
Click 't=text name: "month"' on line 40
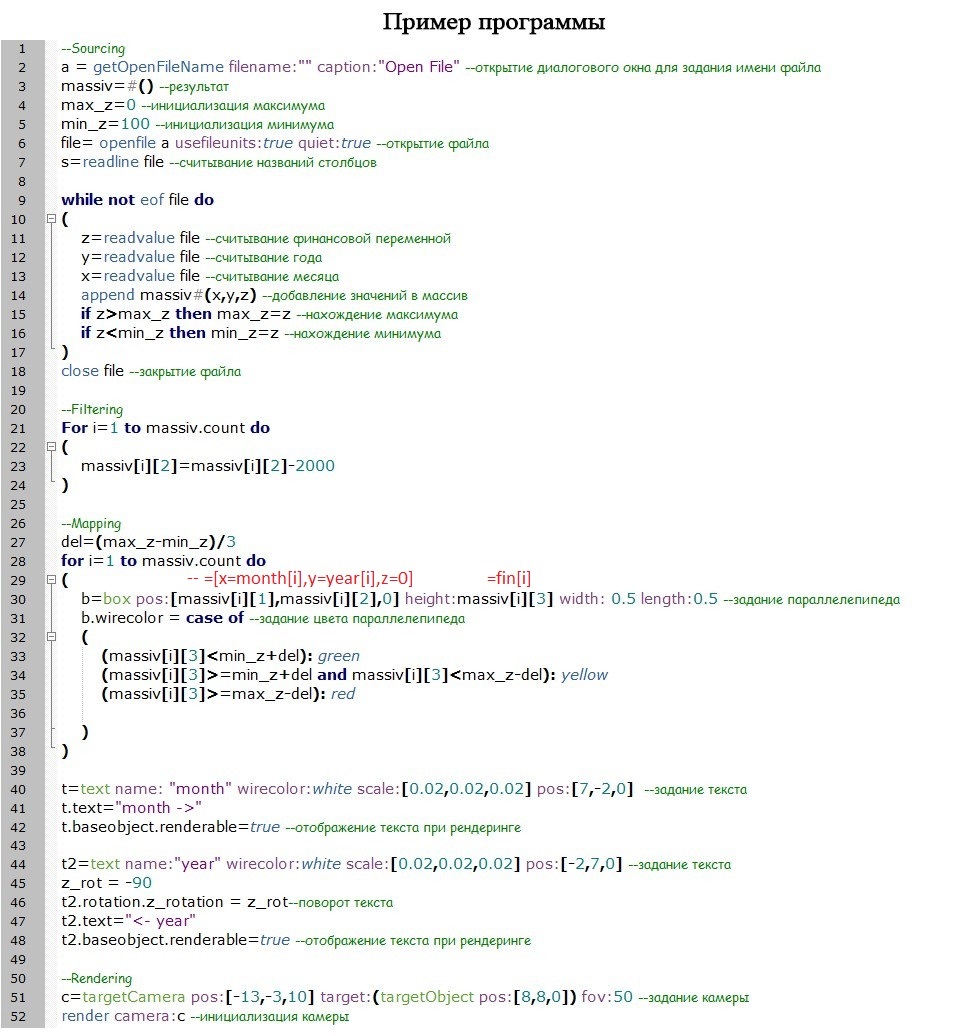tap(146, 790)
